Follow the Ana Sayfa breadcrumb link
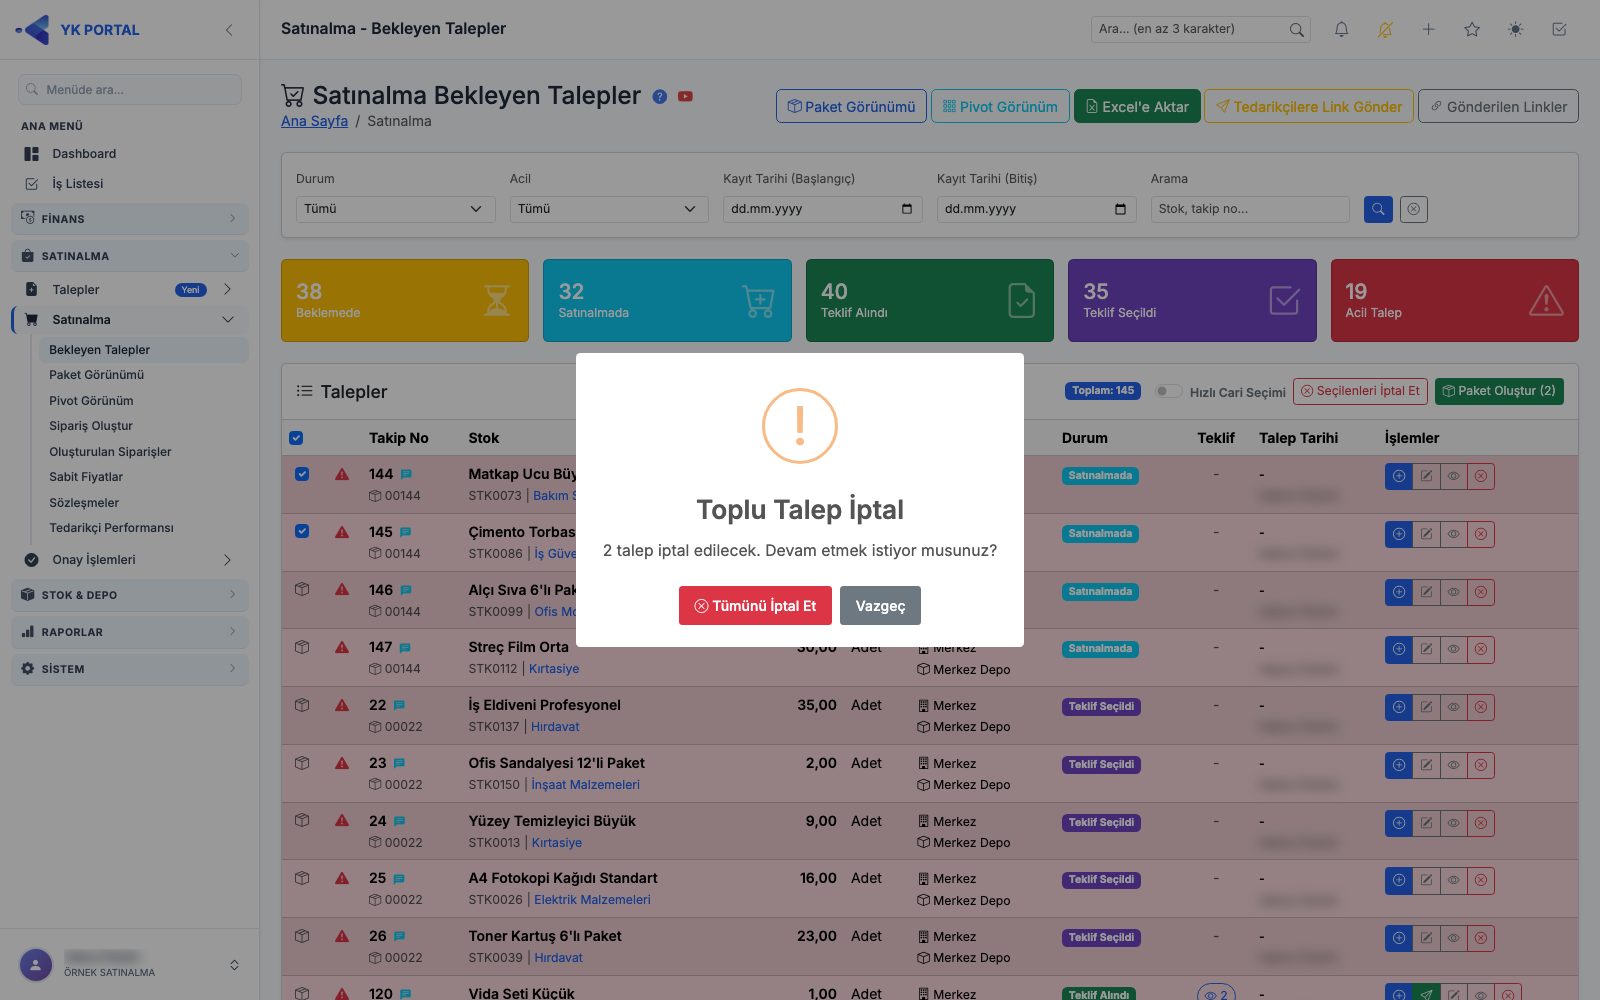The height and width of the screenshot is (1000, 1600). tap(314, 121)
